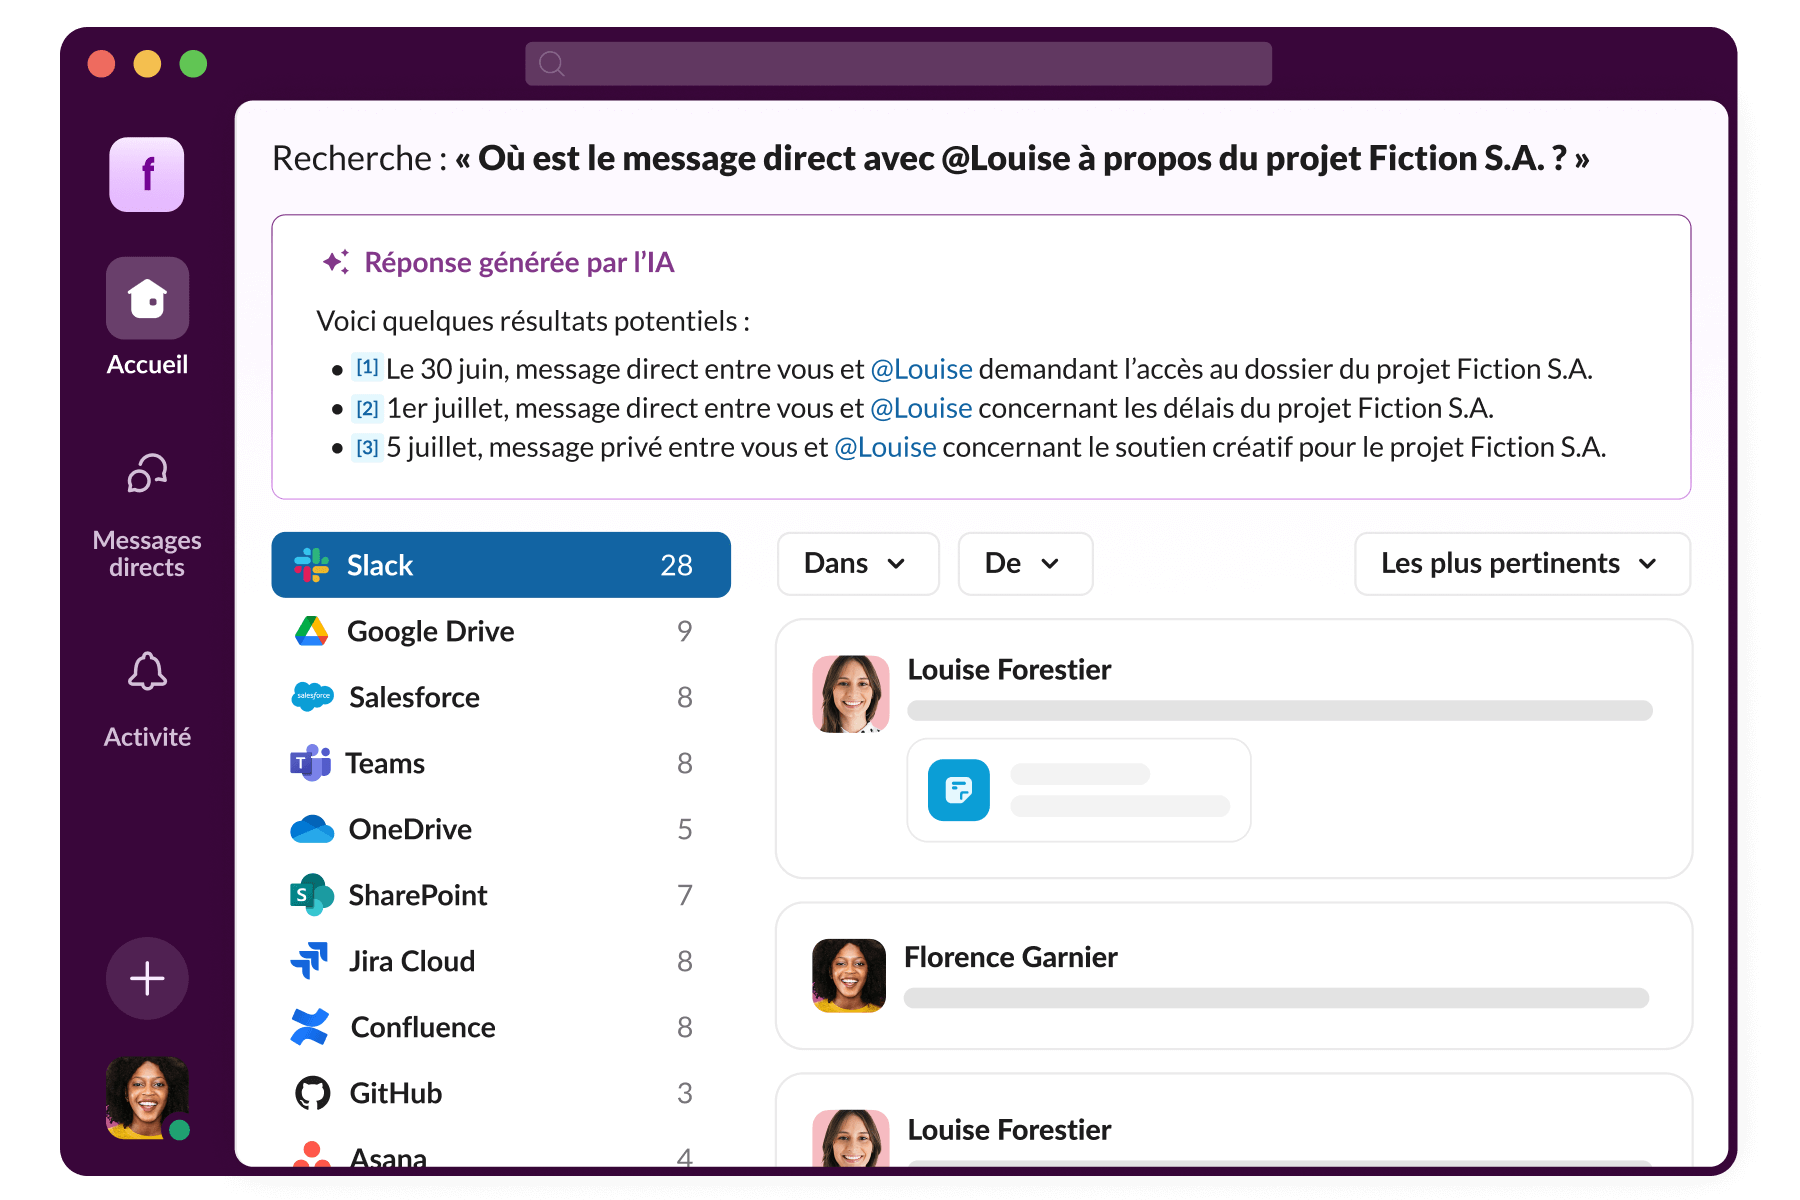Open Les plus pertinents sort dropdown
The height and width of the screenshot is (1200, 1800).
1522,564
